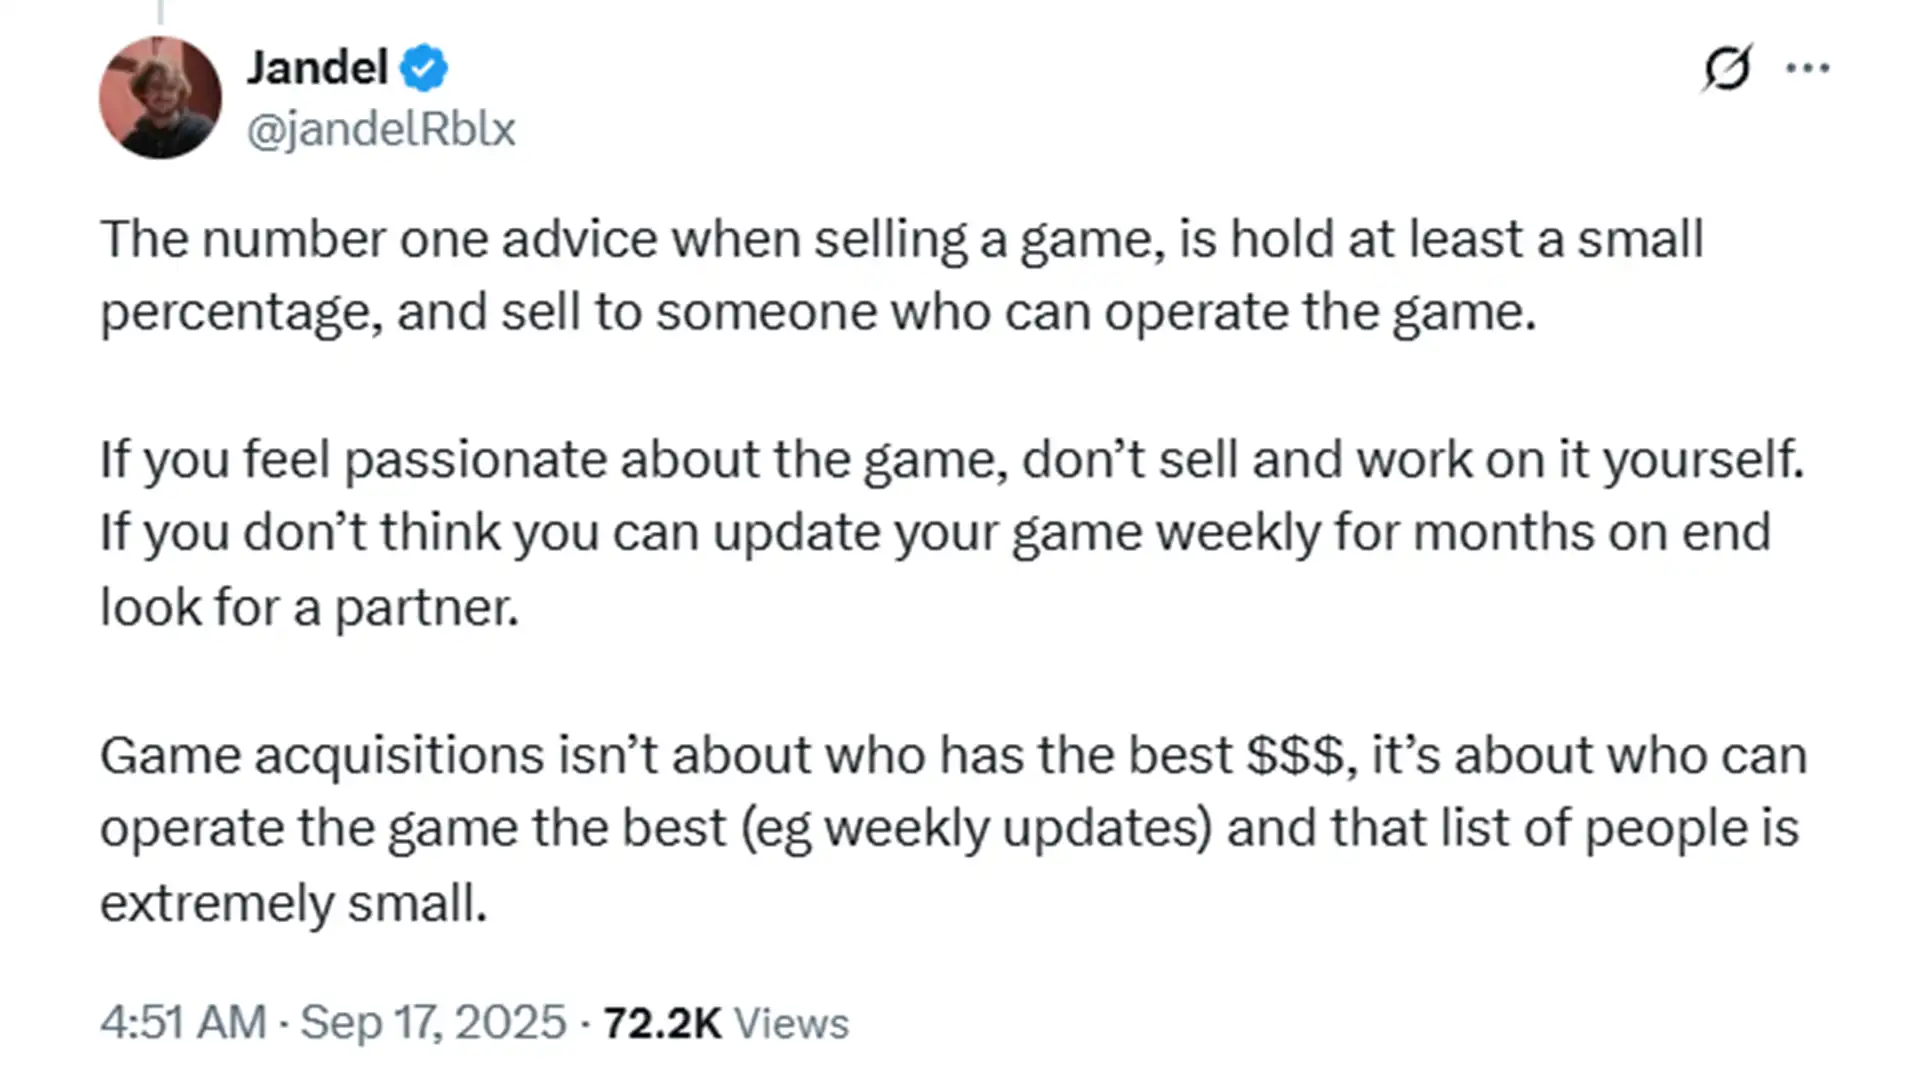Click the "$$$" symbols in the post

click(x=1294, y=755)
